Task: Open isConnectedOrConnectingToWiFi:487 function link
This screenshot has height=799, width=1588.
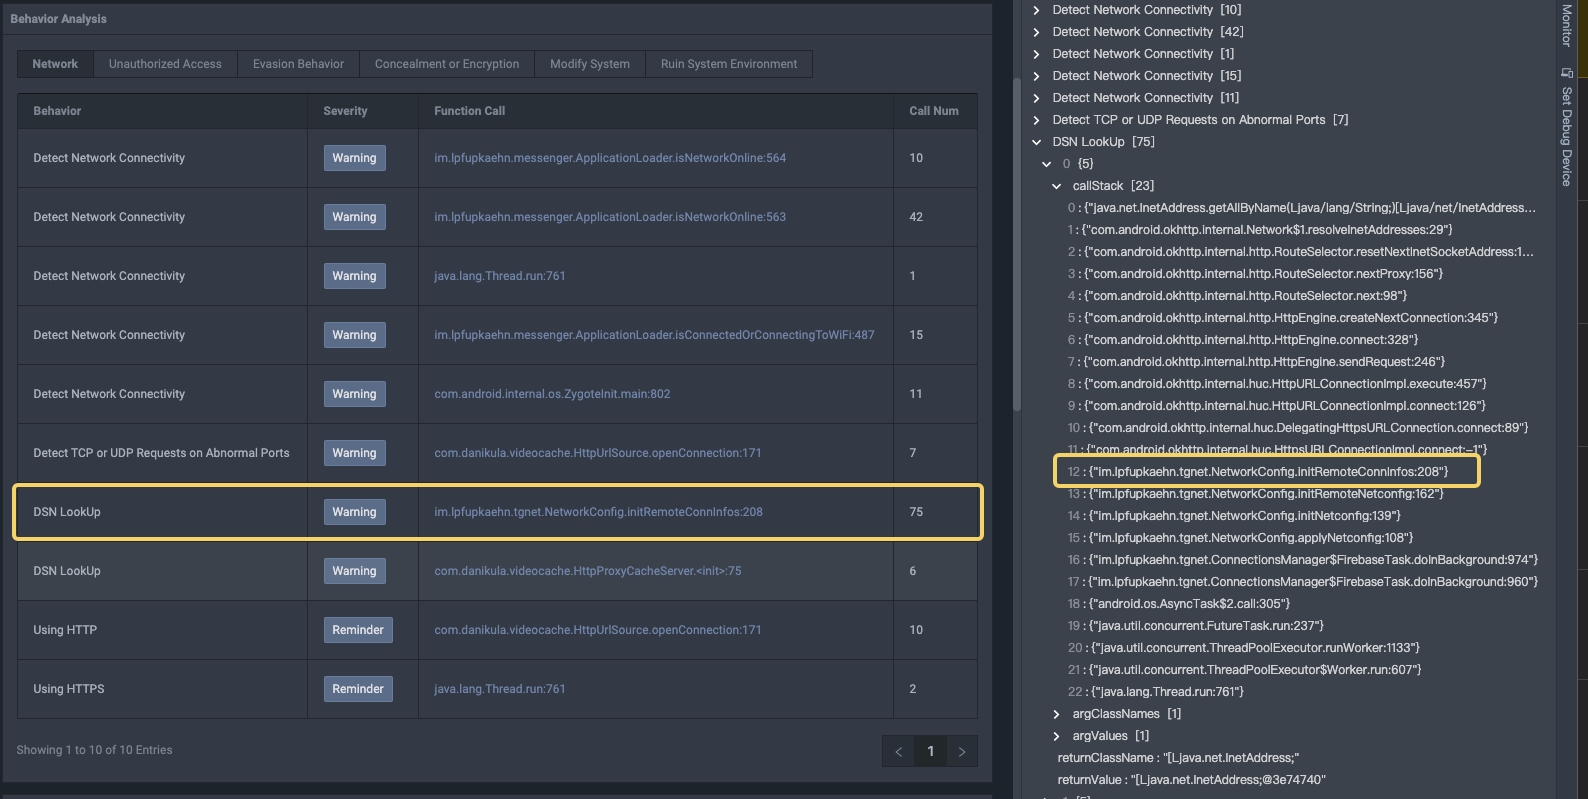Action: tap(654, 335)
